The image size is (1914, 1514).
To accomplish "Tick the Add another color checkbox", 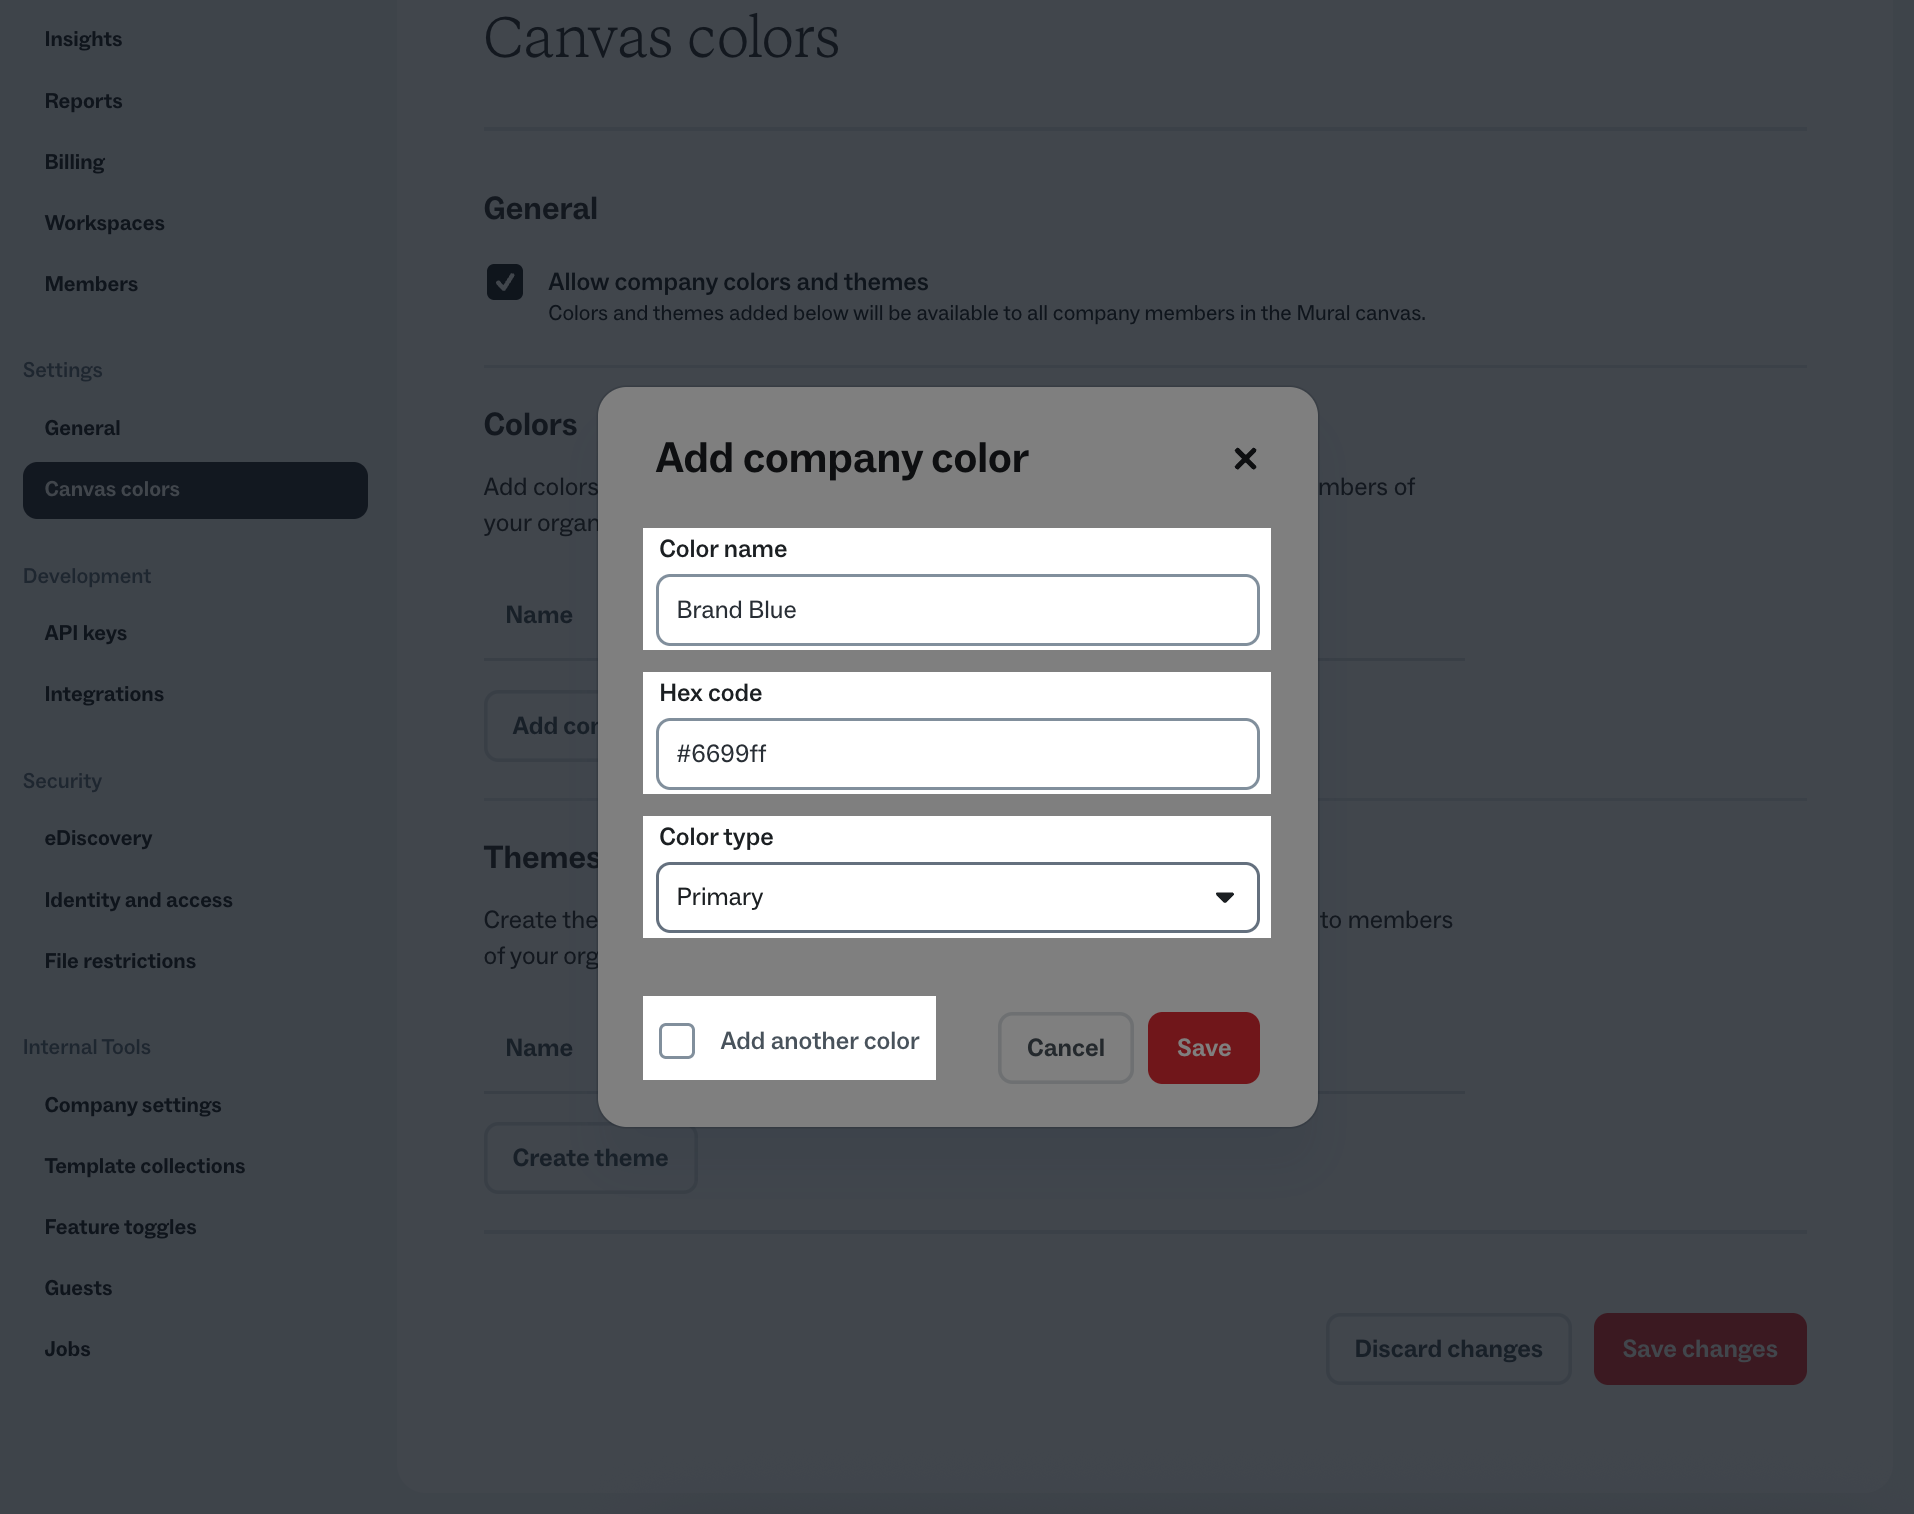I will 677,1041.
